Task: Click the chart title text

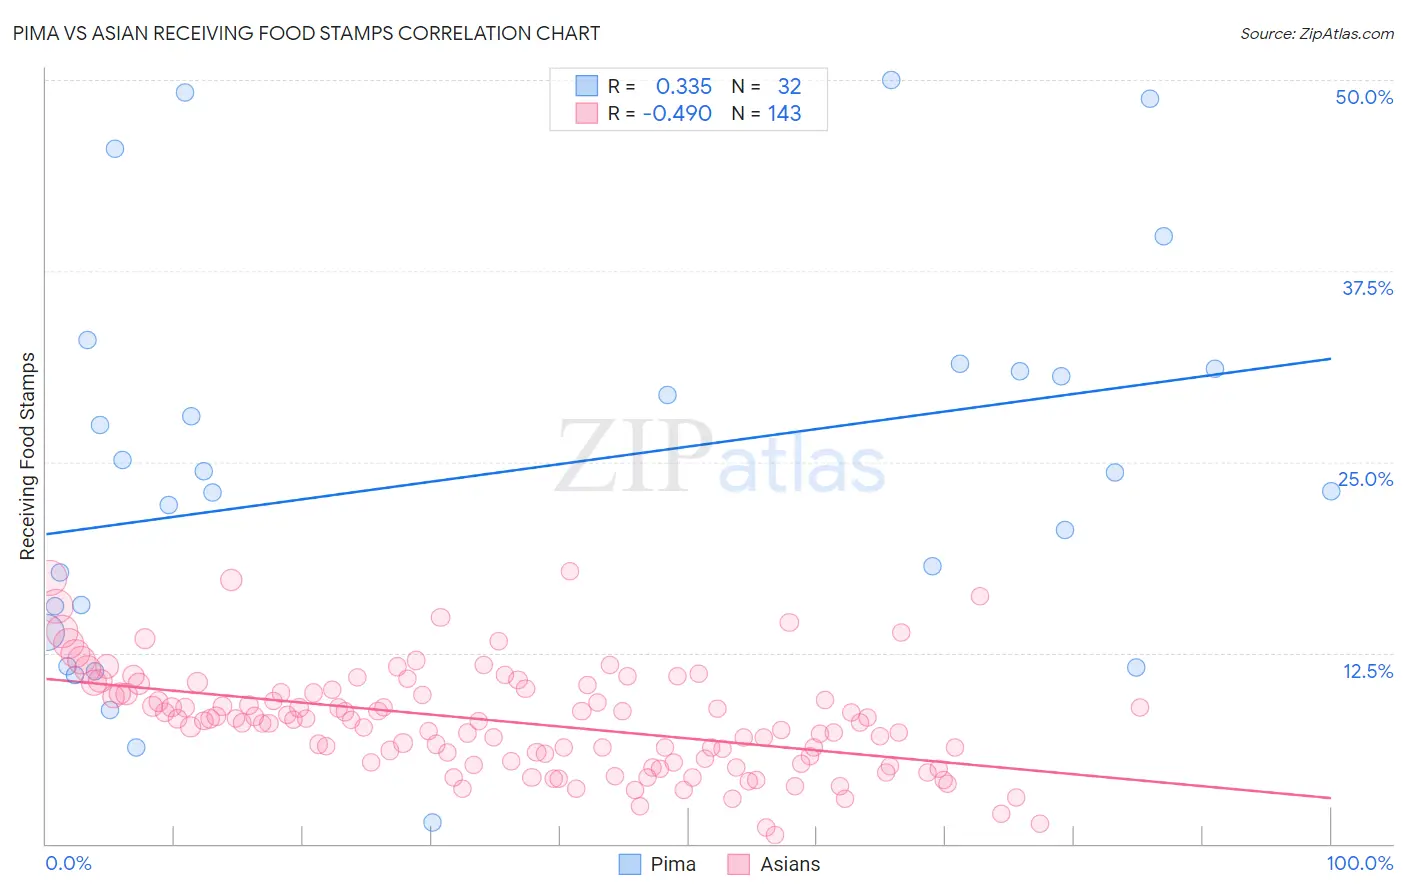Action: tap(306, 33)
